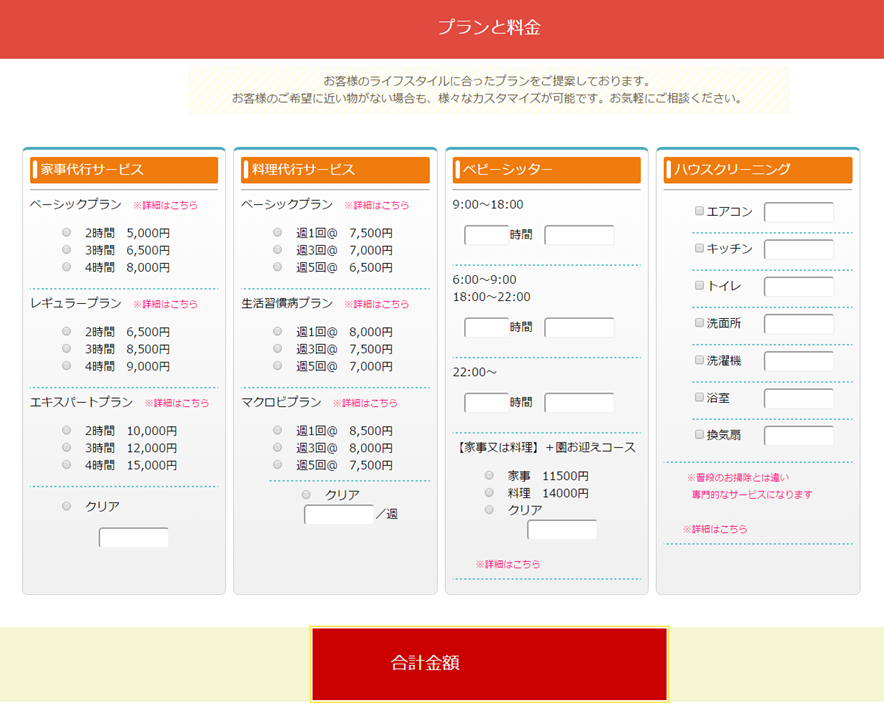The width and height of the screenshot is (884, 708).
Task: Check the 浴室 cleaning checkbox
Action: 699,397
